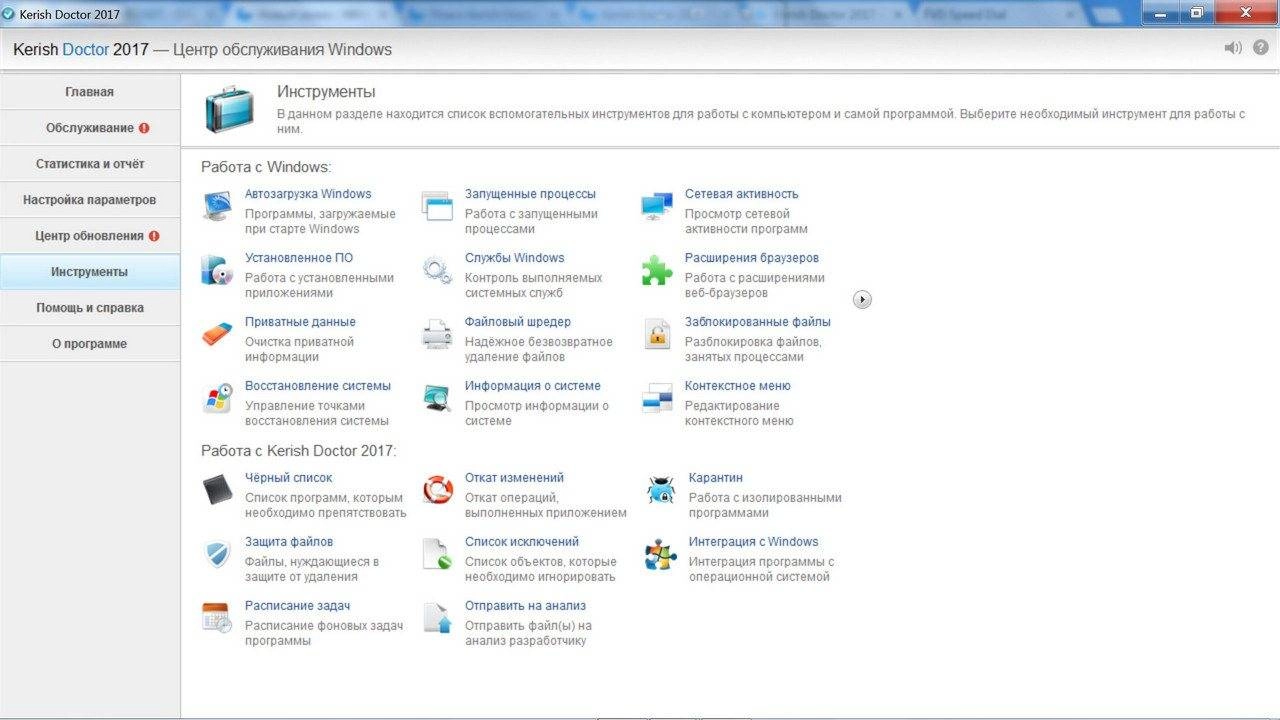Click the sound speaker icon in header

[1233, 48]
